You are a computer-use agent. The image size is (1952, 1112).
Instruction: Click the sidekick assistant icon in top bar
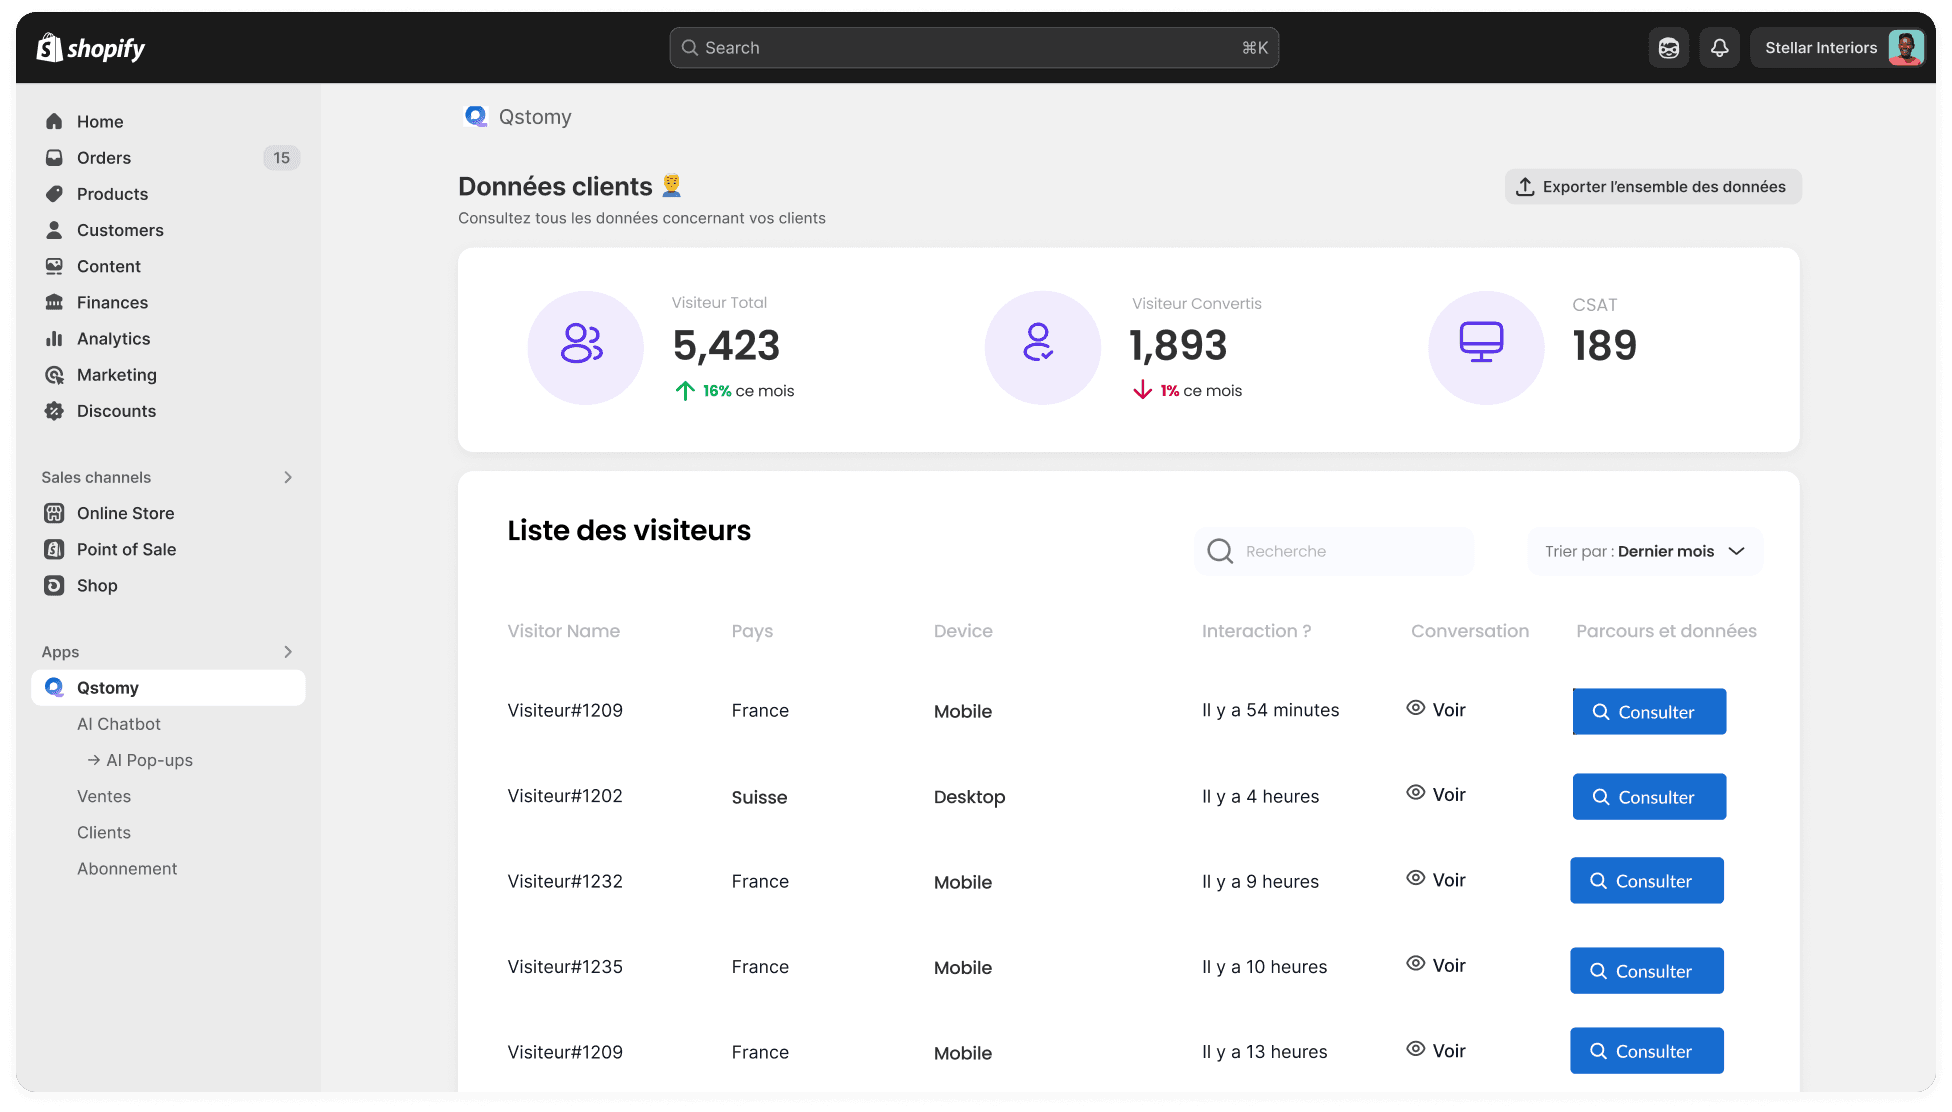pos(1668,48)
